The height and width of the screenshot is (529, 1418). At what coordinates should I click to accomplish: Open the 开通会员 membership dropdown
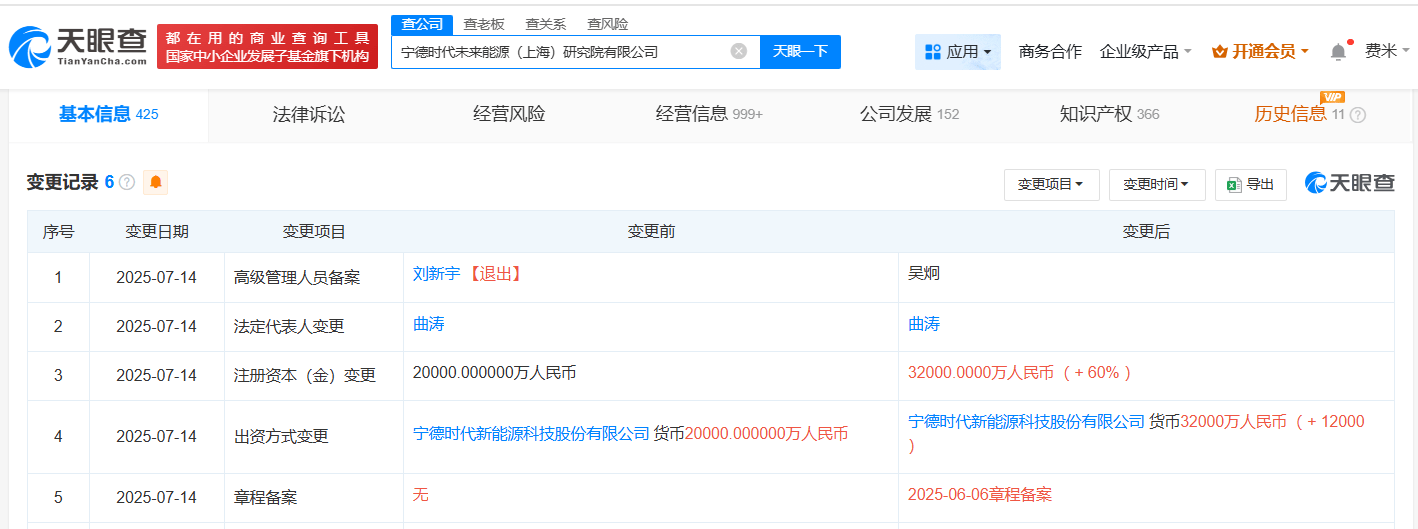[x=1260, y=51]
